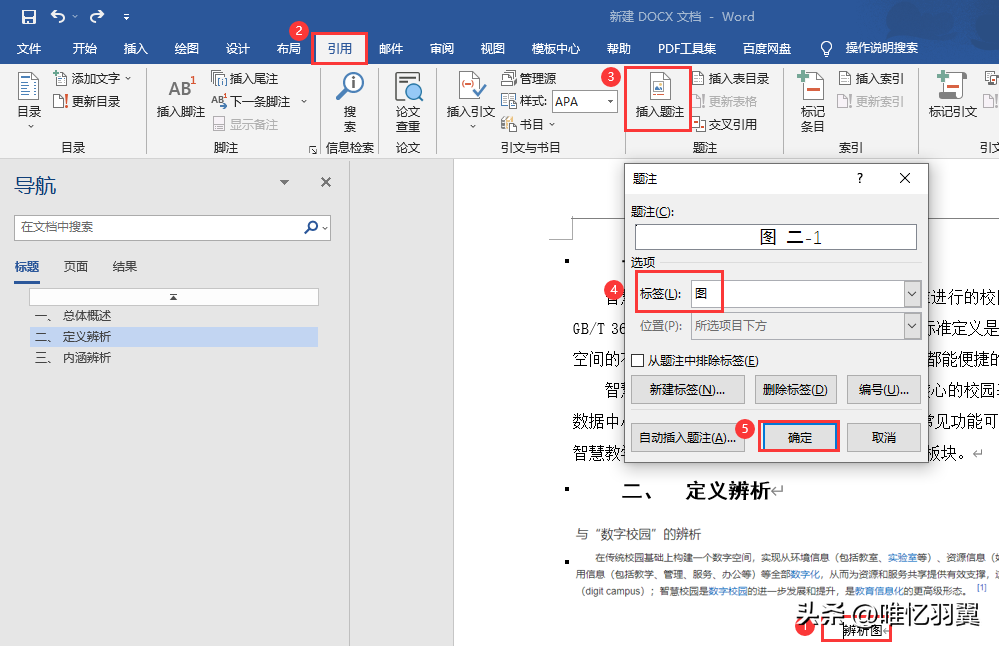The width and height of the screenshot is (999, 646).
Task: Click 标记条目 index entry button
Action: 812,102
